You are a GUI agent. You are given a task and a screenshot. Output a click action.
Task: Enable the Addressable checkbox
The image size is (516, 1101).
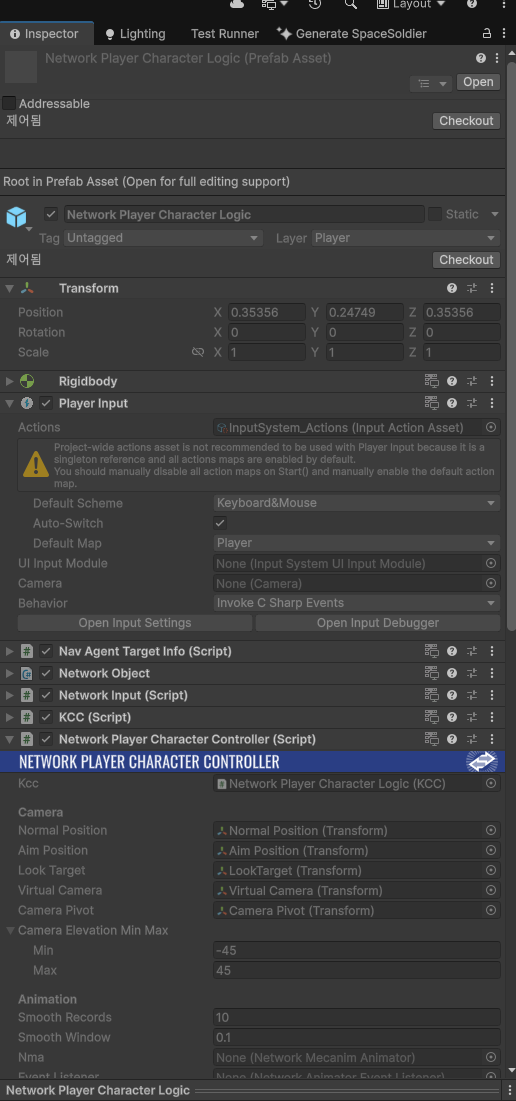(x=9, y=103)
